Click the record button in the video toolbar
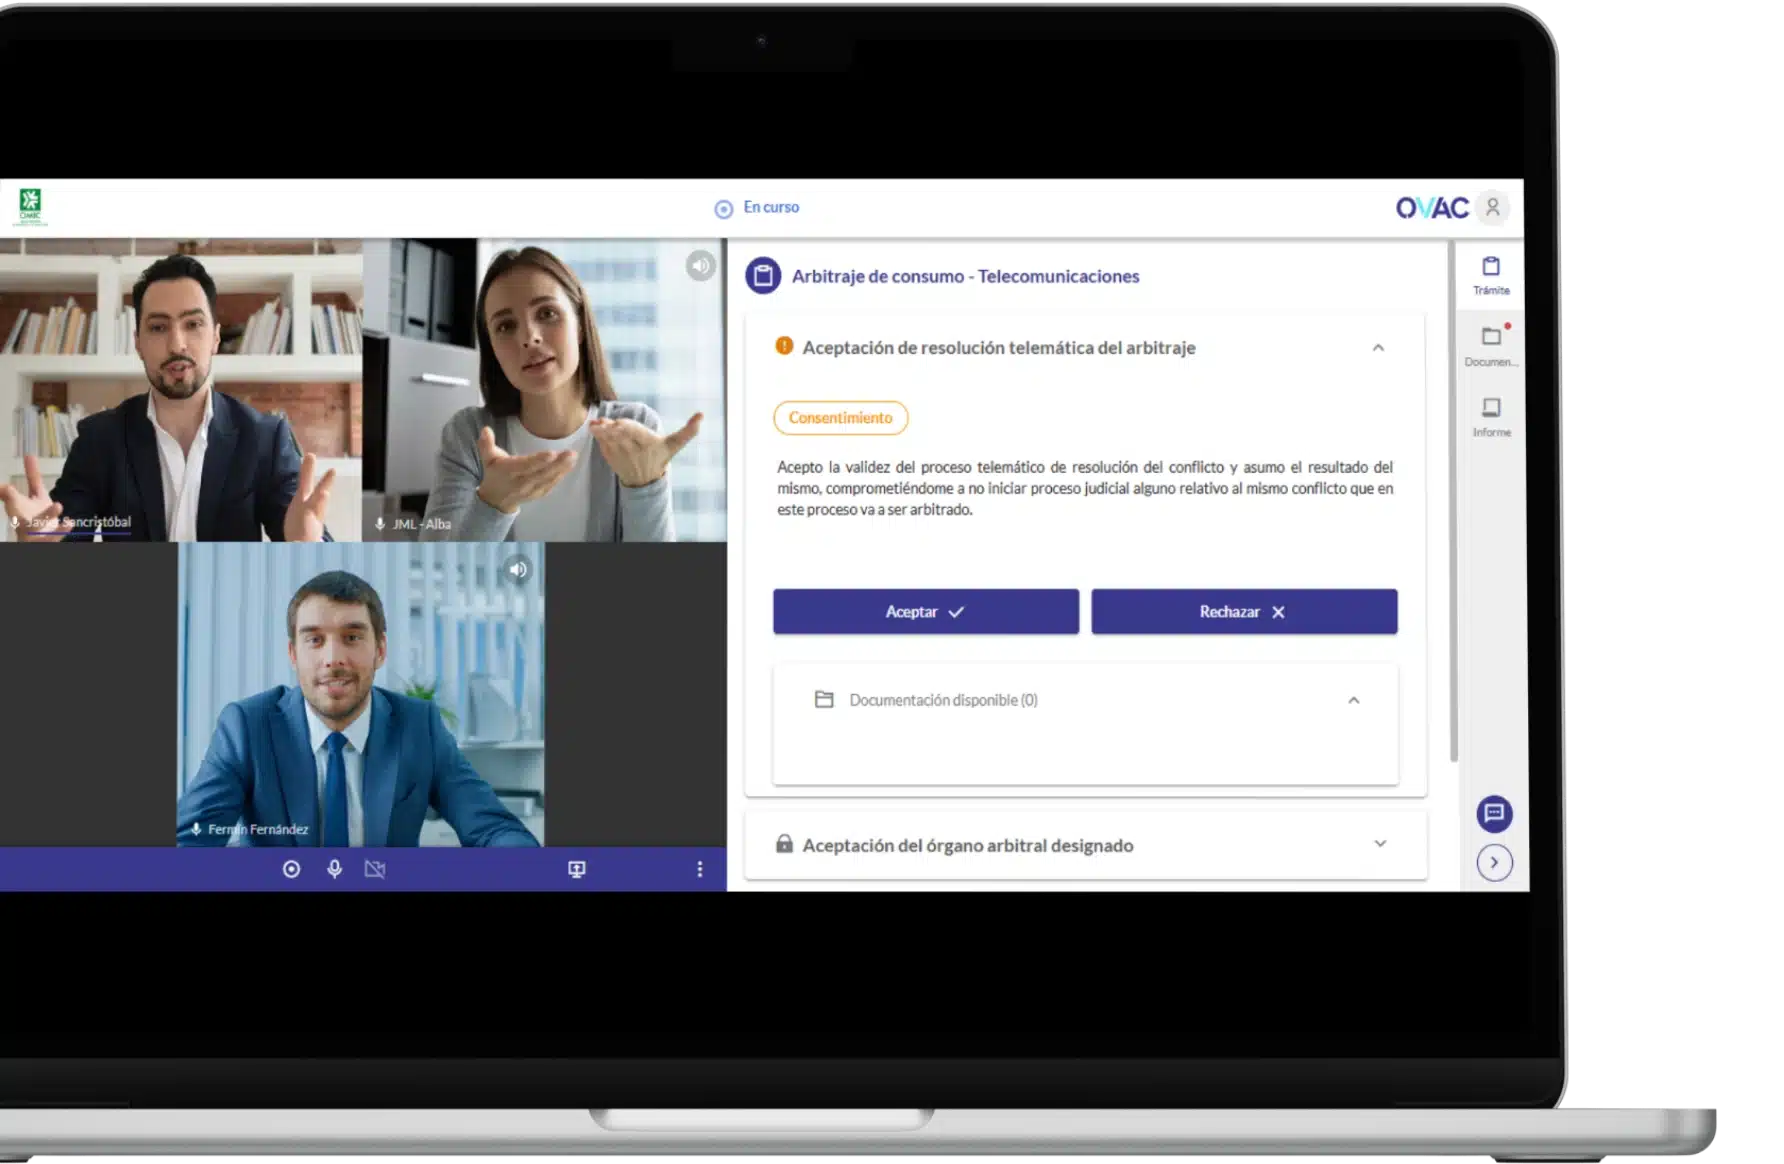Image resolution: width=1784 pixels, height=1164 pixels. (291, 869)
